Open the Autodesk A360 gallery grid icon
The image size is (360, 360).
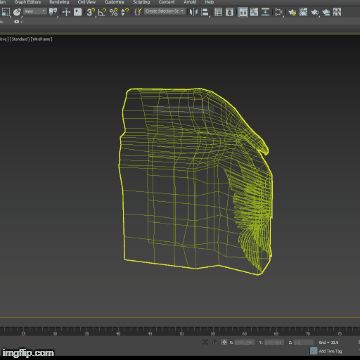(337, 12)
